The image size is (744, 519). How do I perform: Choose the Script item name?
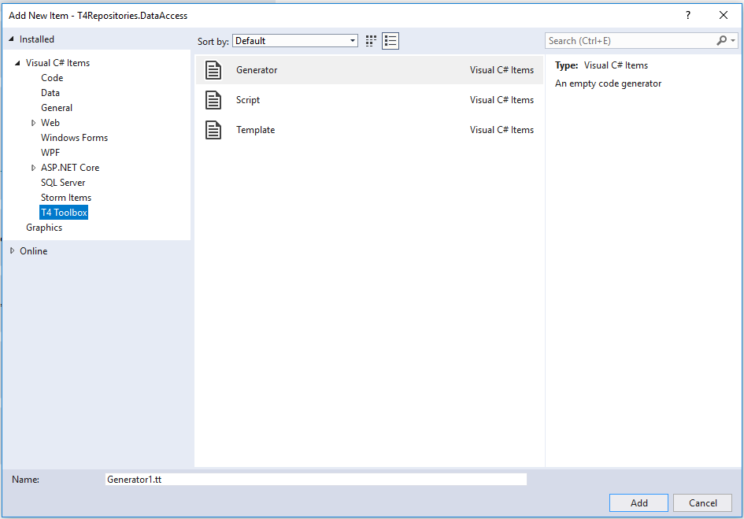pos(248,100)
